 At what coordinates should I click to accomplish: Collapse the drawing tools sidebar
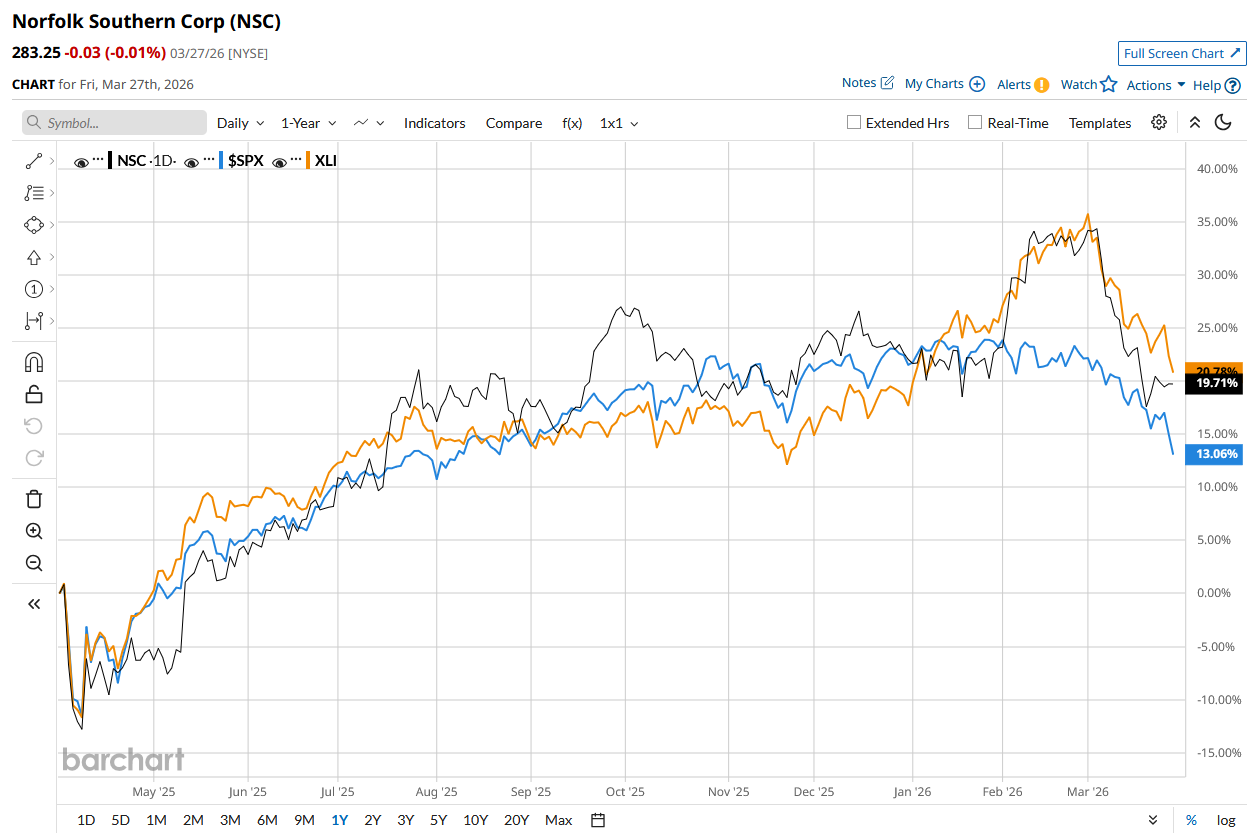click(x=34, y=603)
